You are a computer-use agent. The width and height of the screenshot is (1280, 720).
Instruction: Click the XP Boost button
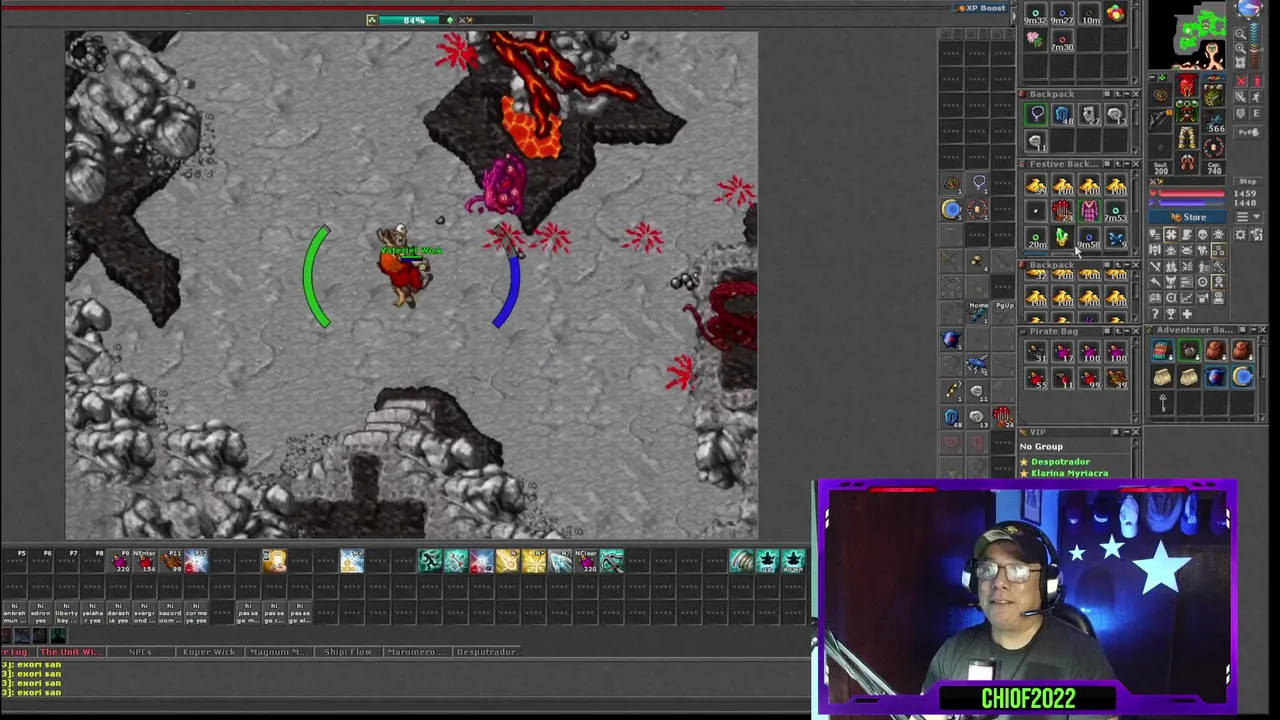click(981, 8)
